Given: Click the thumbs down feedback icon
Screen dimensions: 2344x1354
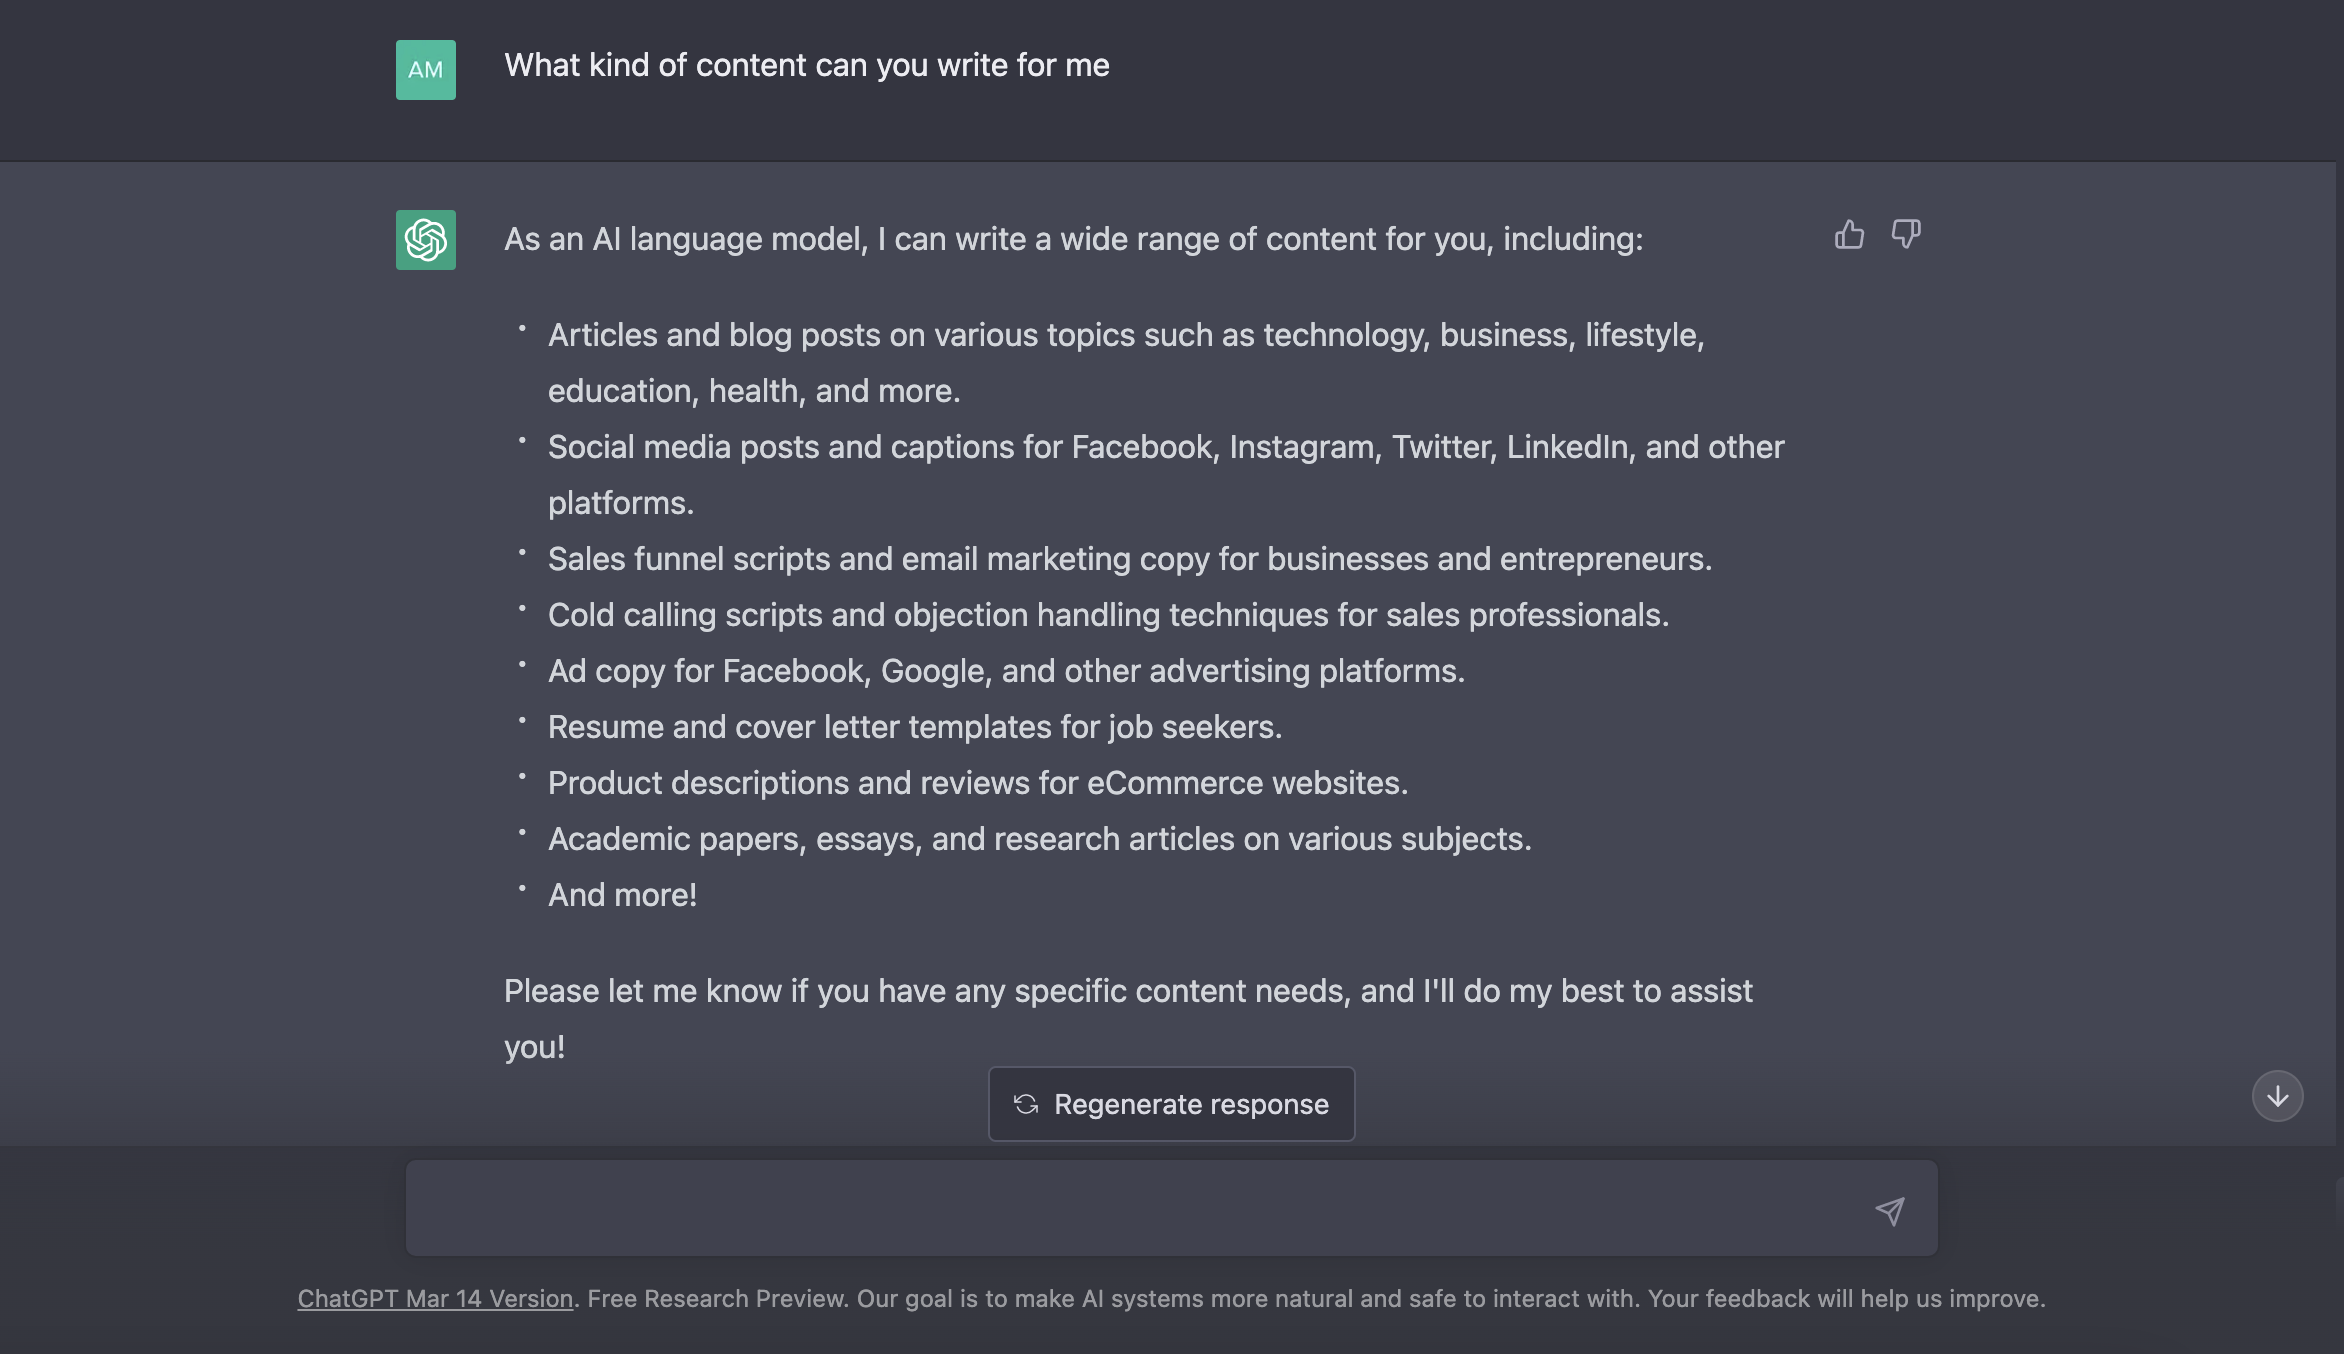Looking at the screenshot, I should click(x=1906, y=235).
